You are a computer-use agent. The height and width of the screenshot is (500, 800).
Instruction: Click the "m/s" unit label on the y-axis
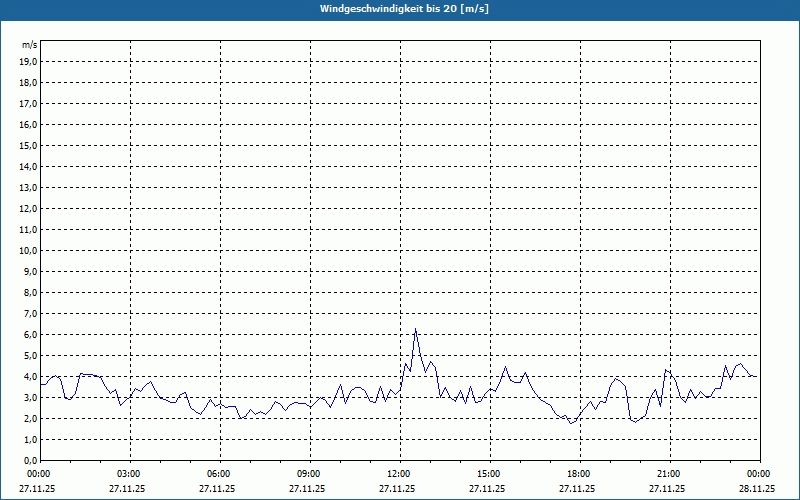[x=29, y=46]
